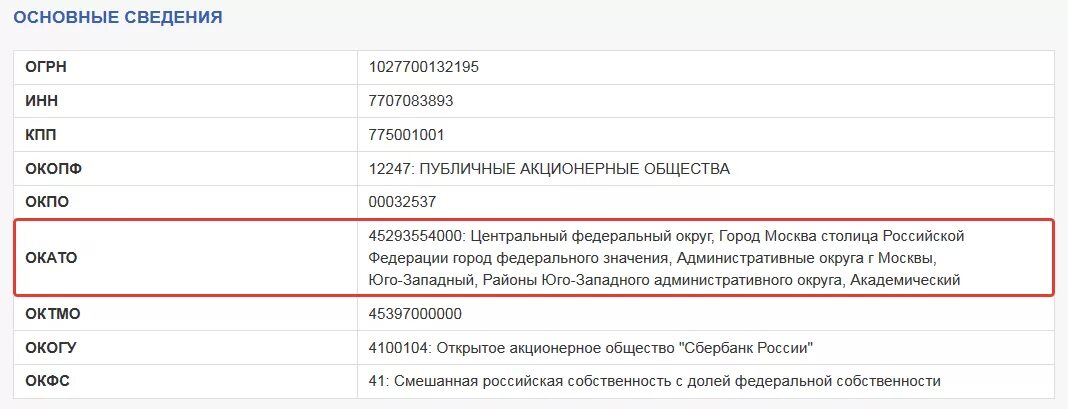This screenshot has height=409, width=1068.
Task: Click the ОКФС row label
Action: pos(48,382)
